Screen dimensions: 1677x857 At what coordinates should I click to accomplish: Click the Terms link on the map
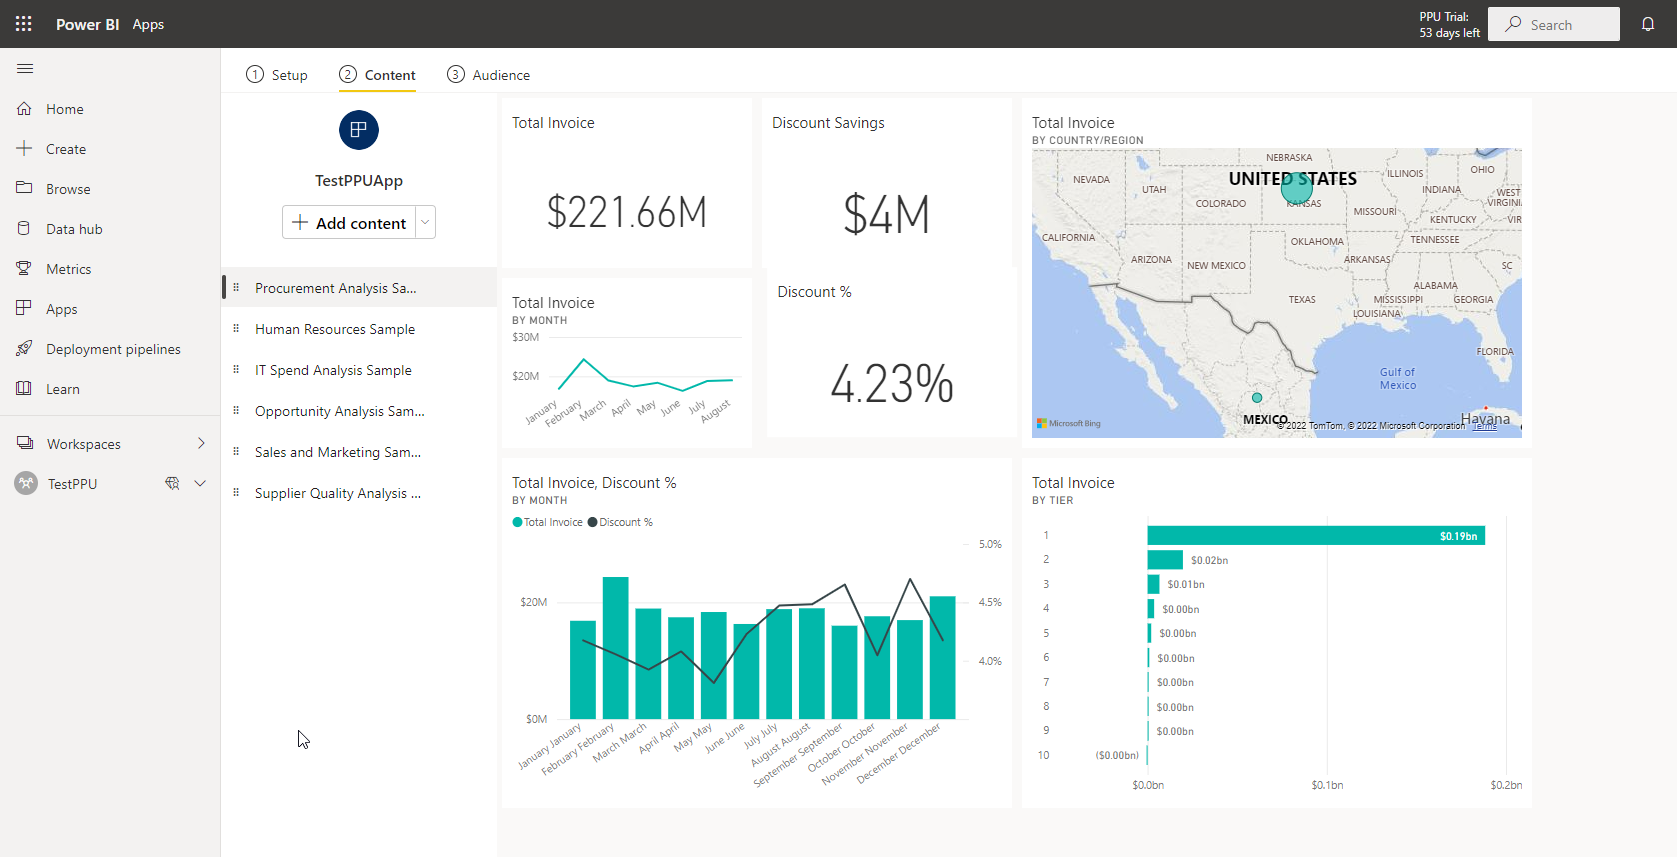pos(1486,426)
